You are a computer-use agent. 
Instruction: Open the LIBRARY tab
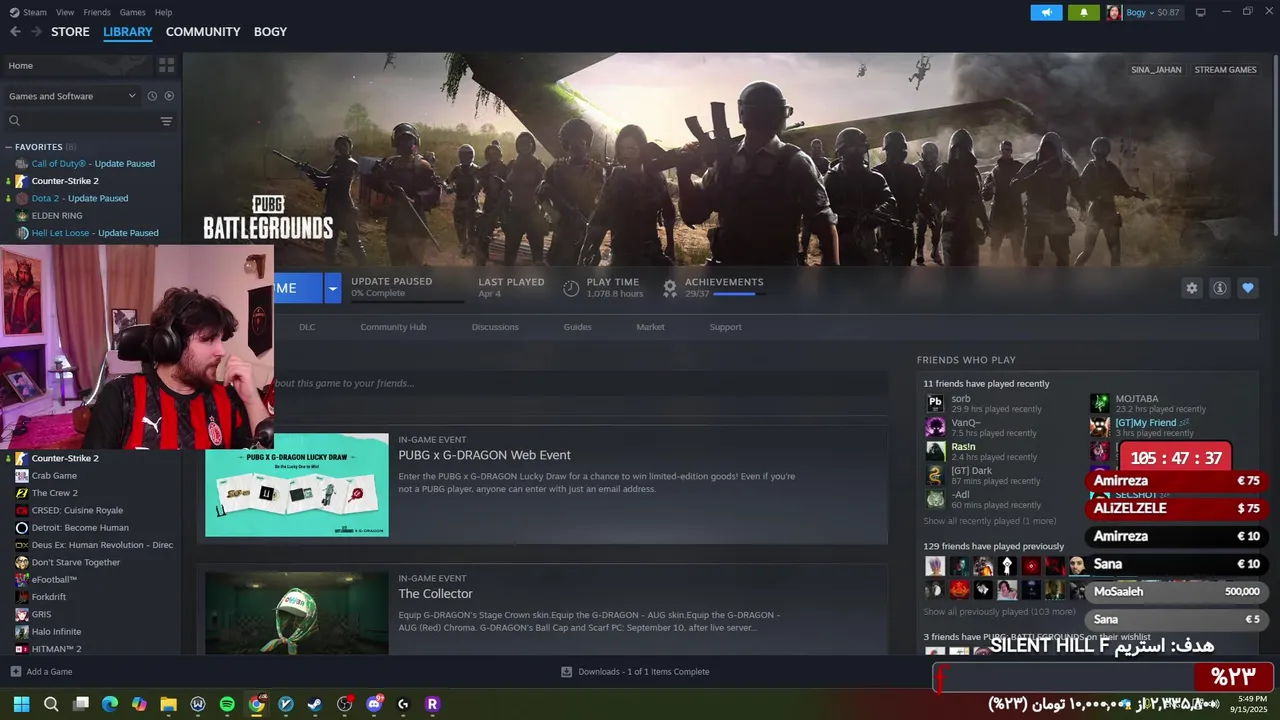coord(128,32)
